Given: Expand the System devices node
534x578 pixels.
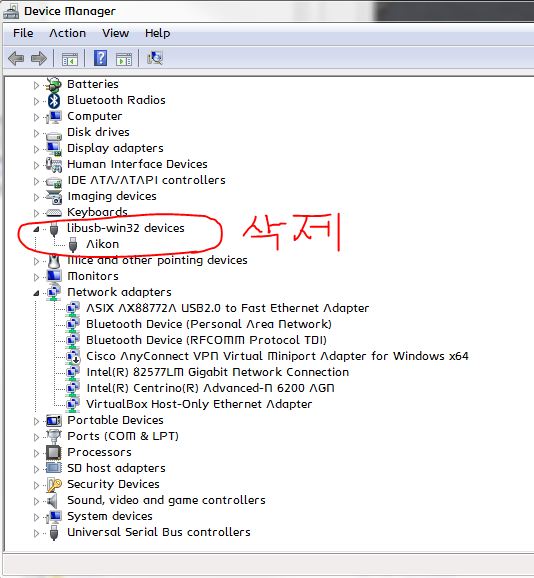Looking at the screenshot, I should tap(36, 517).
